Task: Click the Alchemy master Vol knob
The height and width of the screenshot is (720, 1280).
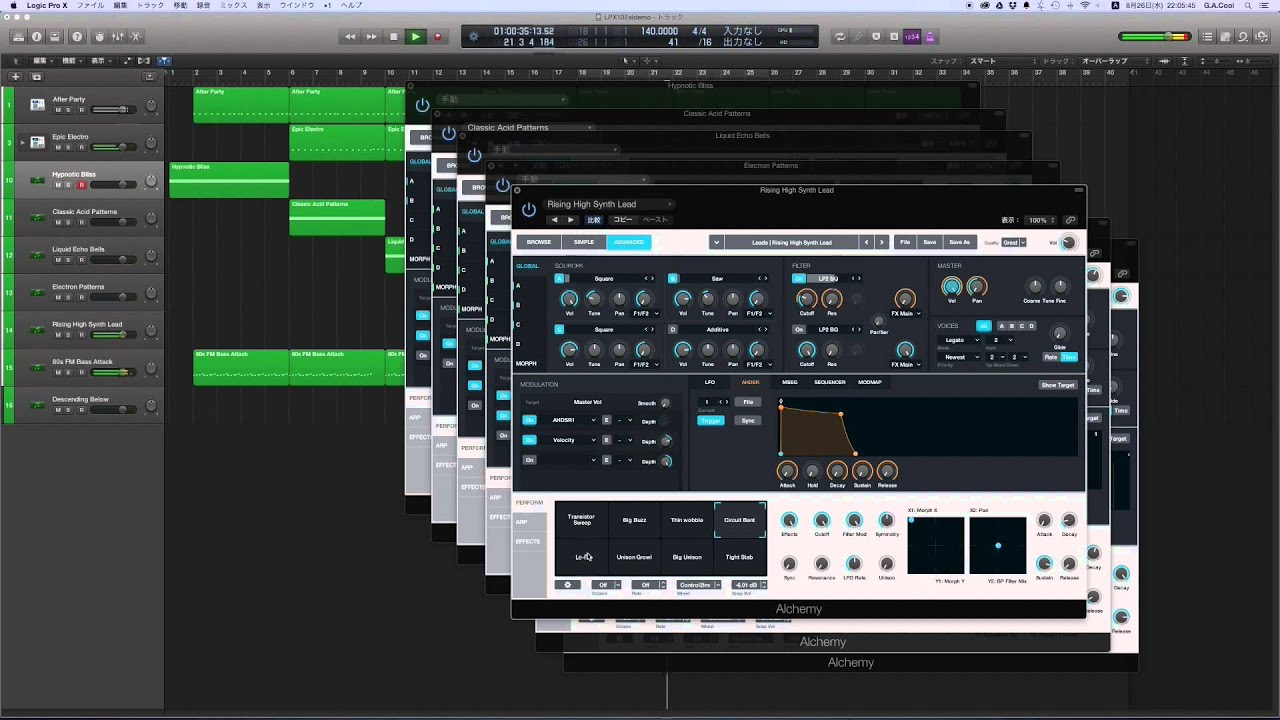Action: pos(951,288)
